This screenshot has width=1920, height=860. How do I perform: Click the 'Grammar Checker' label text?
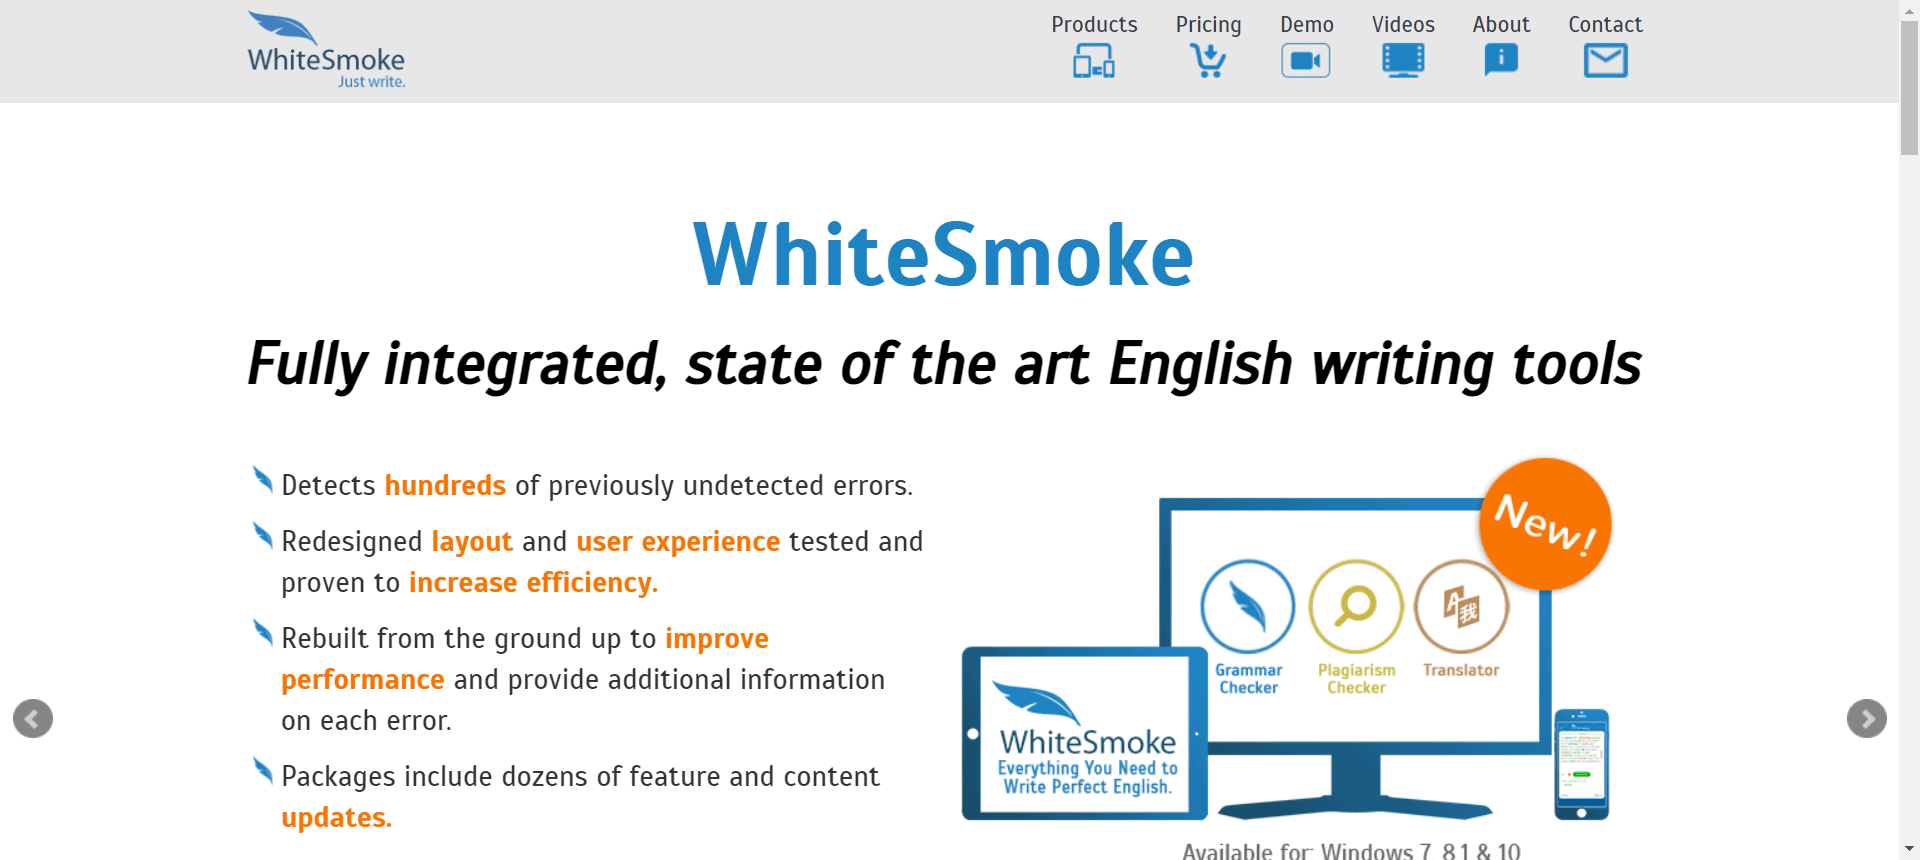[1248, 679]
